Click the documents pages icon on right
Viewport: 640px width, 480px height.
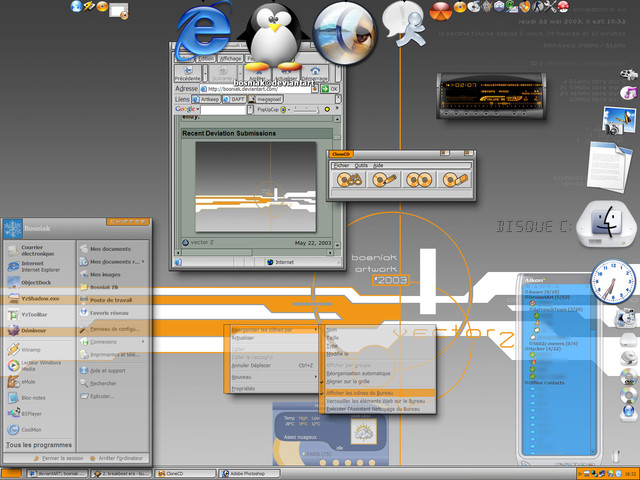(x=610, y=167)
